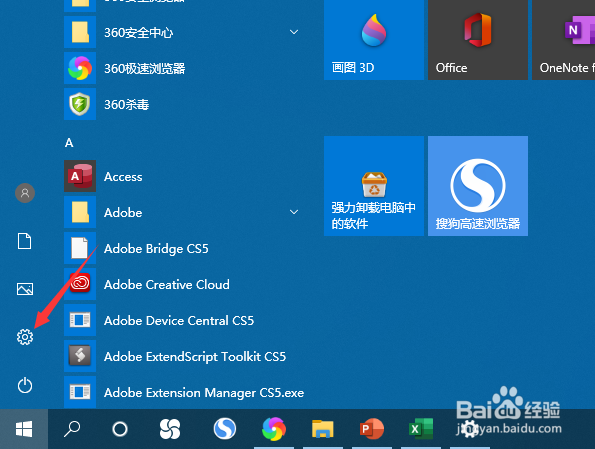Open Sogou browser from taskbar
The height and width of the screenshot is (449, 595).
click(x=225, y=429)
